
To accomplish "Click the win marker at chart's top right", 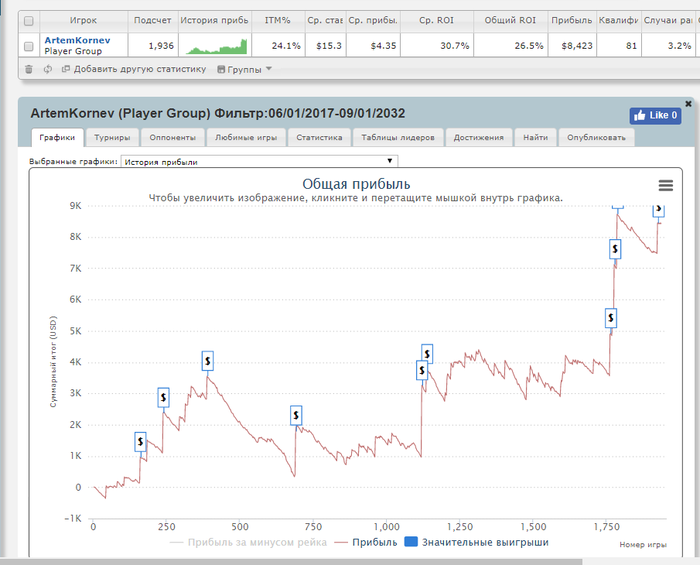I will (x=658, y=210).
